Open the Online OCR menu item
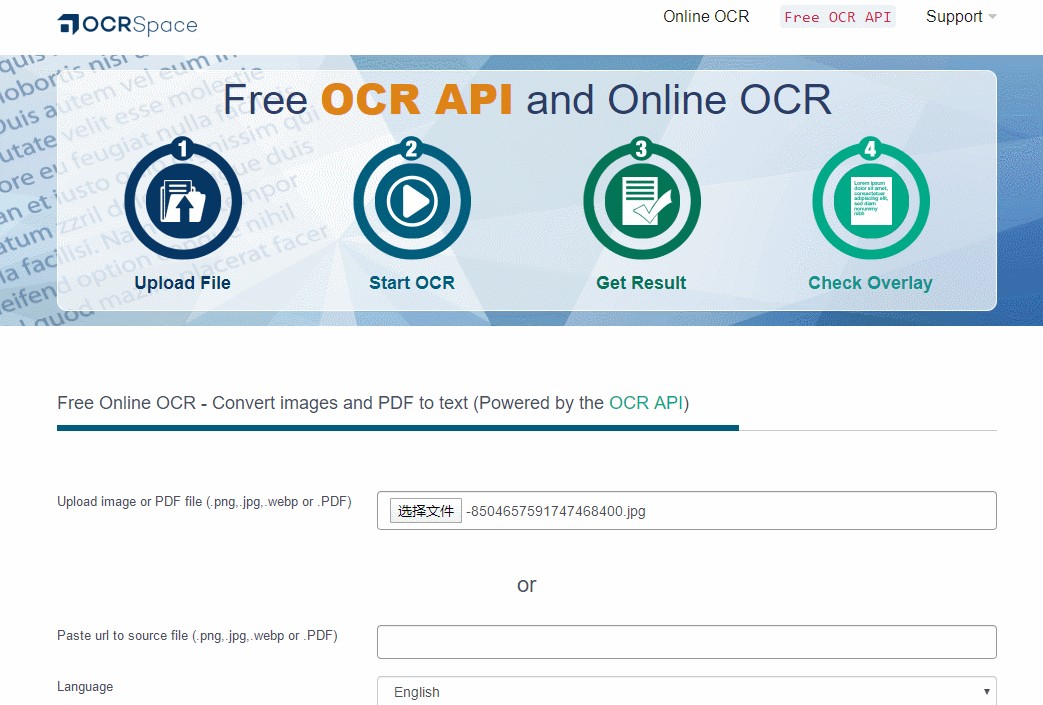 point(706,17)
